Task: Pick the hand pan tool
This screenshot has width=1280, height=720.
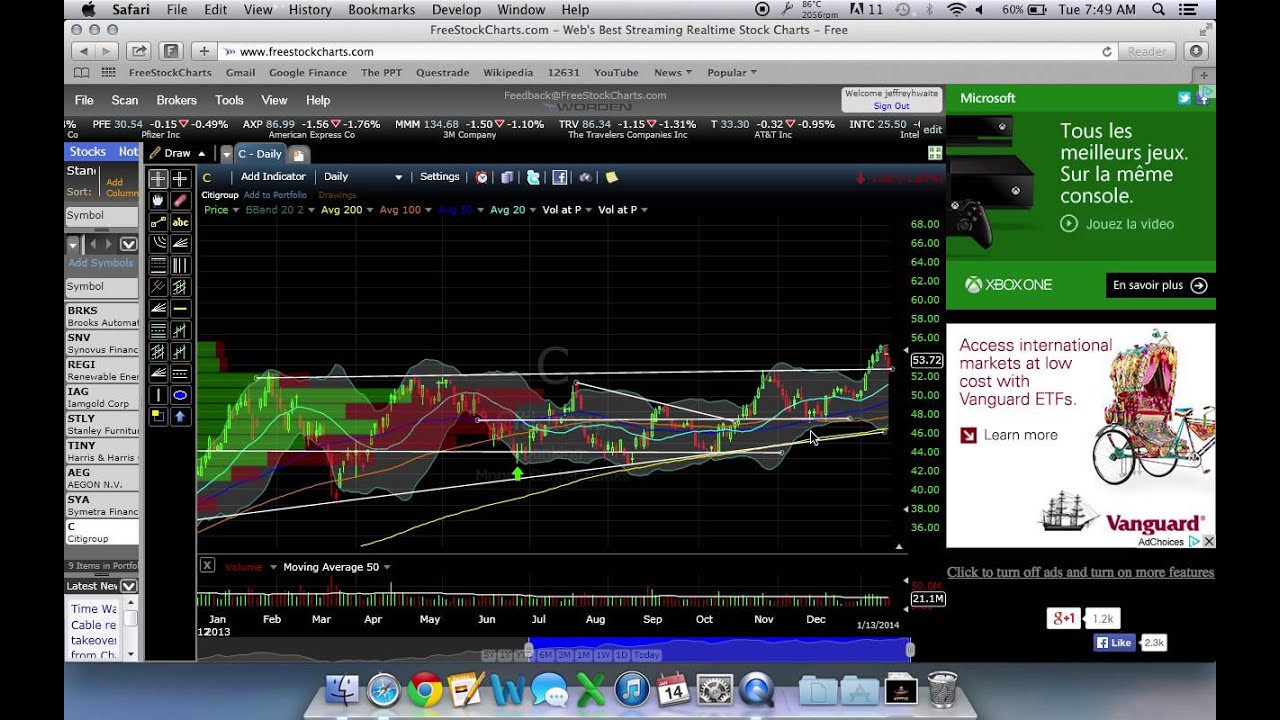Action: (159, 200)
